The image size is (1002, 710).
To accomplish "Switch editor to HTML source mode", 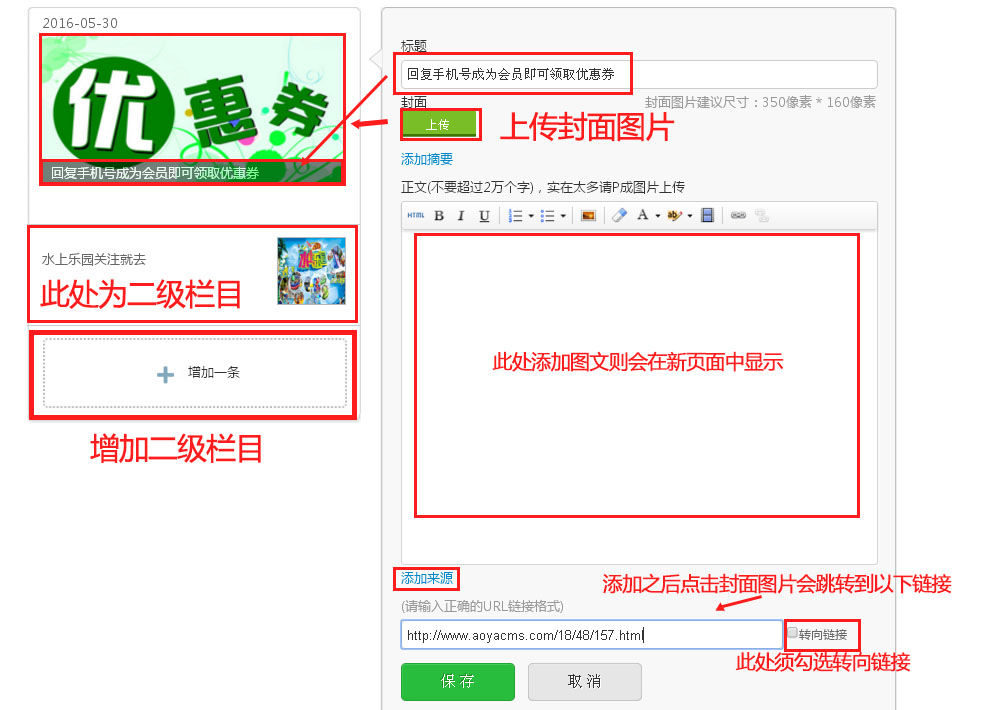I will (416, 216).
